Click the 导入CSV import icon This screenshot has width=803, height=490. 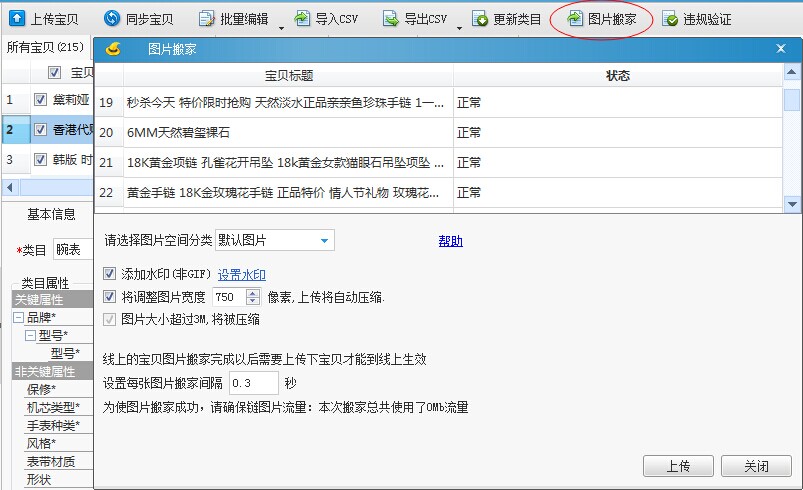pos(302,18)
